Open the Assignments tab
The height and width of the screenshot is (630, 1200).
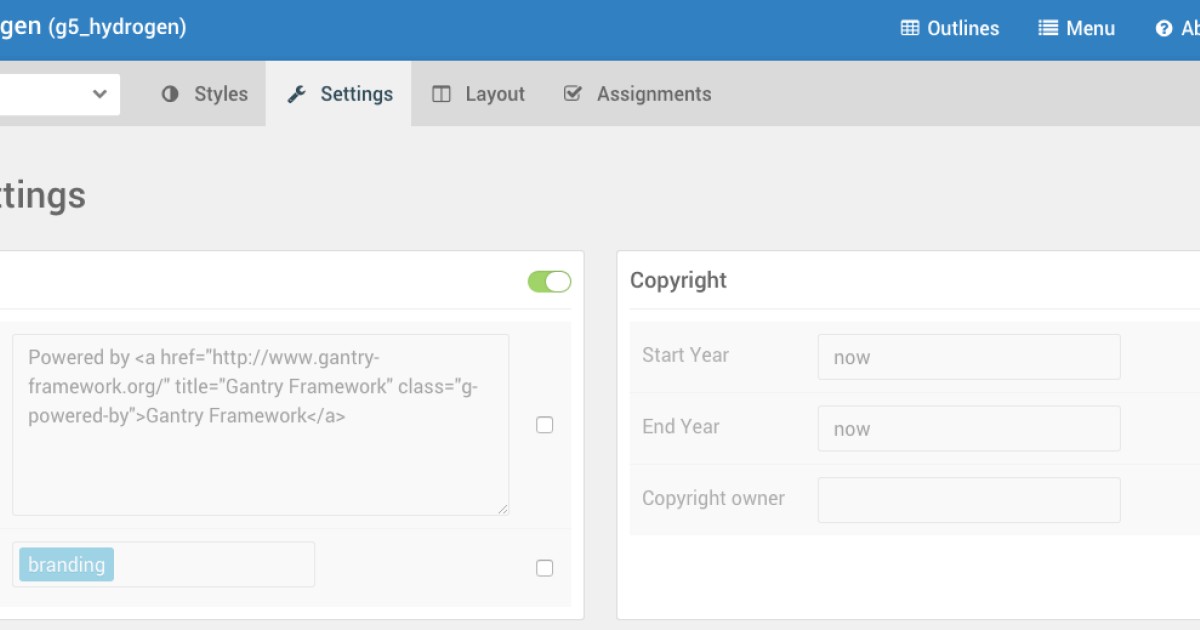click(653, 94)
